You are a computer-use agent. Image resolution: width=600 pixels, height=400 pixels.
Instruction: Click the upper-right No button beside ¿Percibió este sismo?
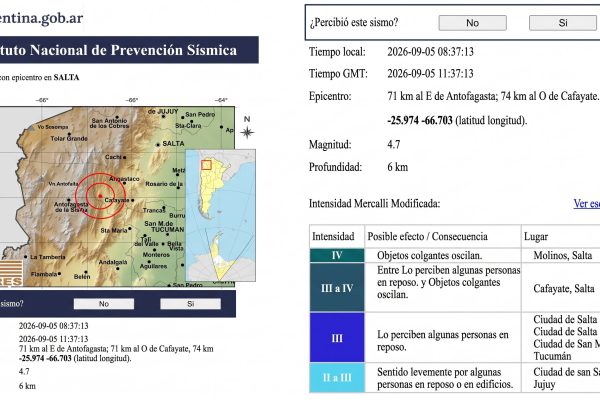pyautogui.click(x=473, y=23)
